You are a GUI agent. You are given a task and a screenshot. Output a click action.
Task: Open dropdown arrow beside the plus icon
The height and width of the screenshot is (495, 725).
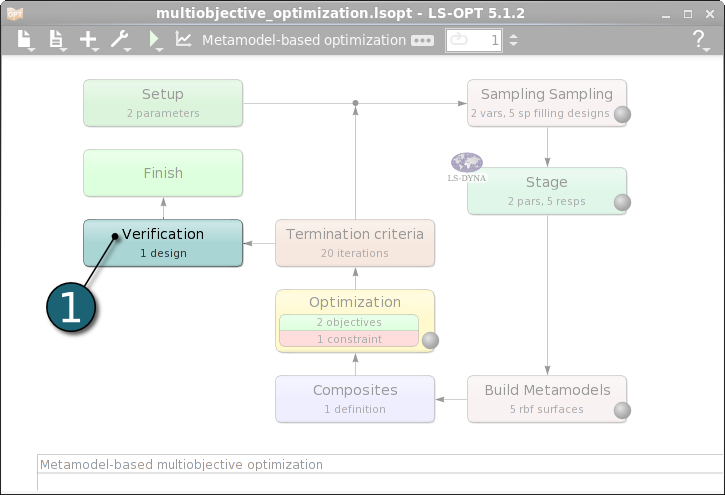point(96,49)
